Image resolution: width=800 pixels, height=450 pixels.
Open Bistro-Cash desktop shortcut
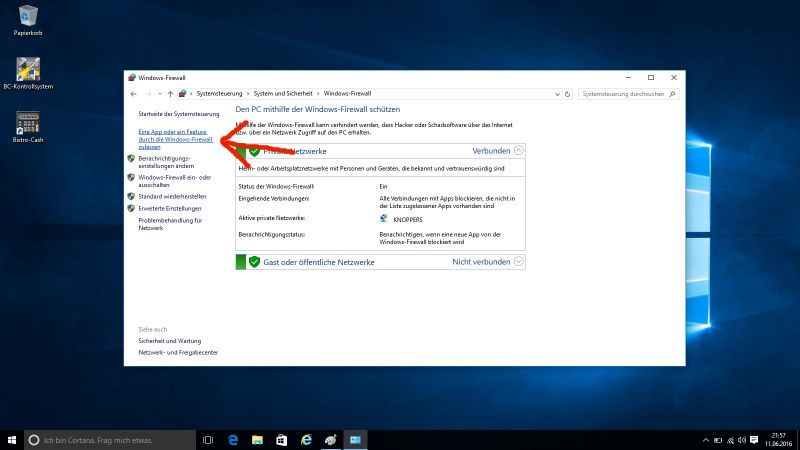(x=28, y=127)
